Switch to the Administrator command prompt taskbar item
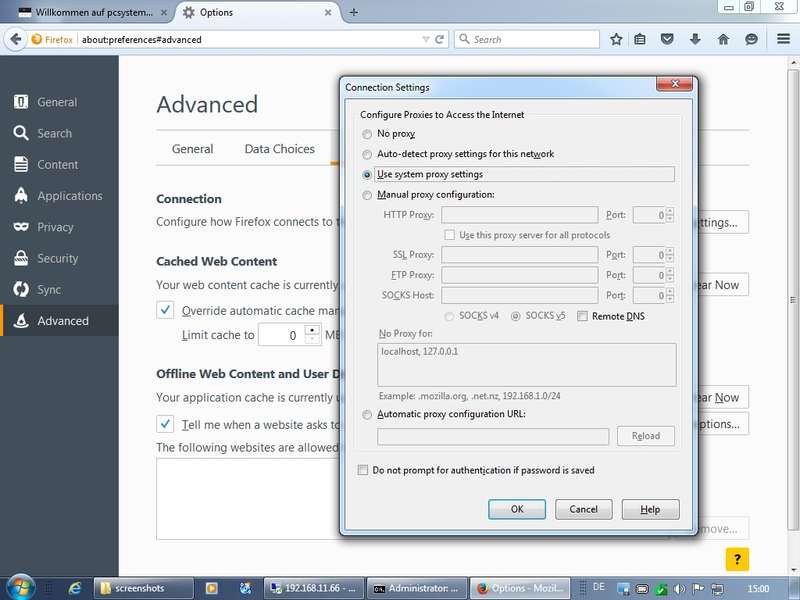800x600 pixels. [417, 588]
